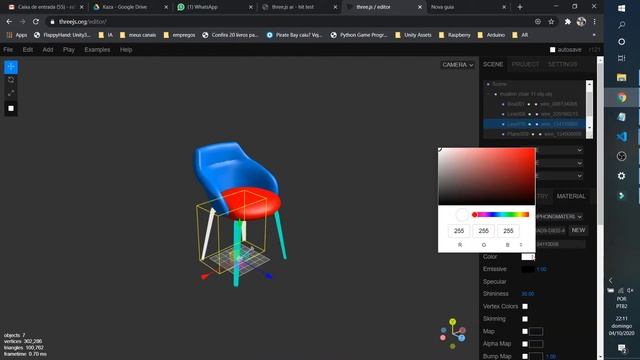
Task: Bookmark this page with the star icon
Action: pos(551,22)
